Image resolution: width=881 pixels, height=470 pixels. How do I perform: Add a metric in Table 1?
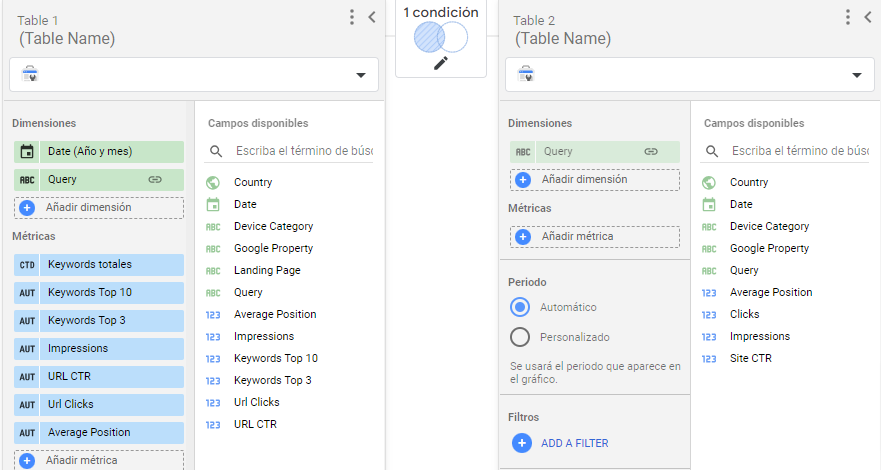point(99,460)
